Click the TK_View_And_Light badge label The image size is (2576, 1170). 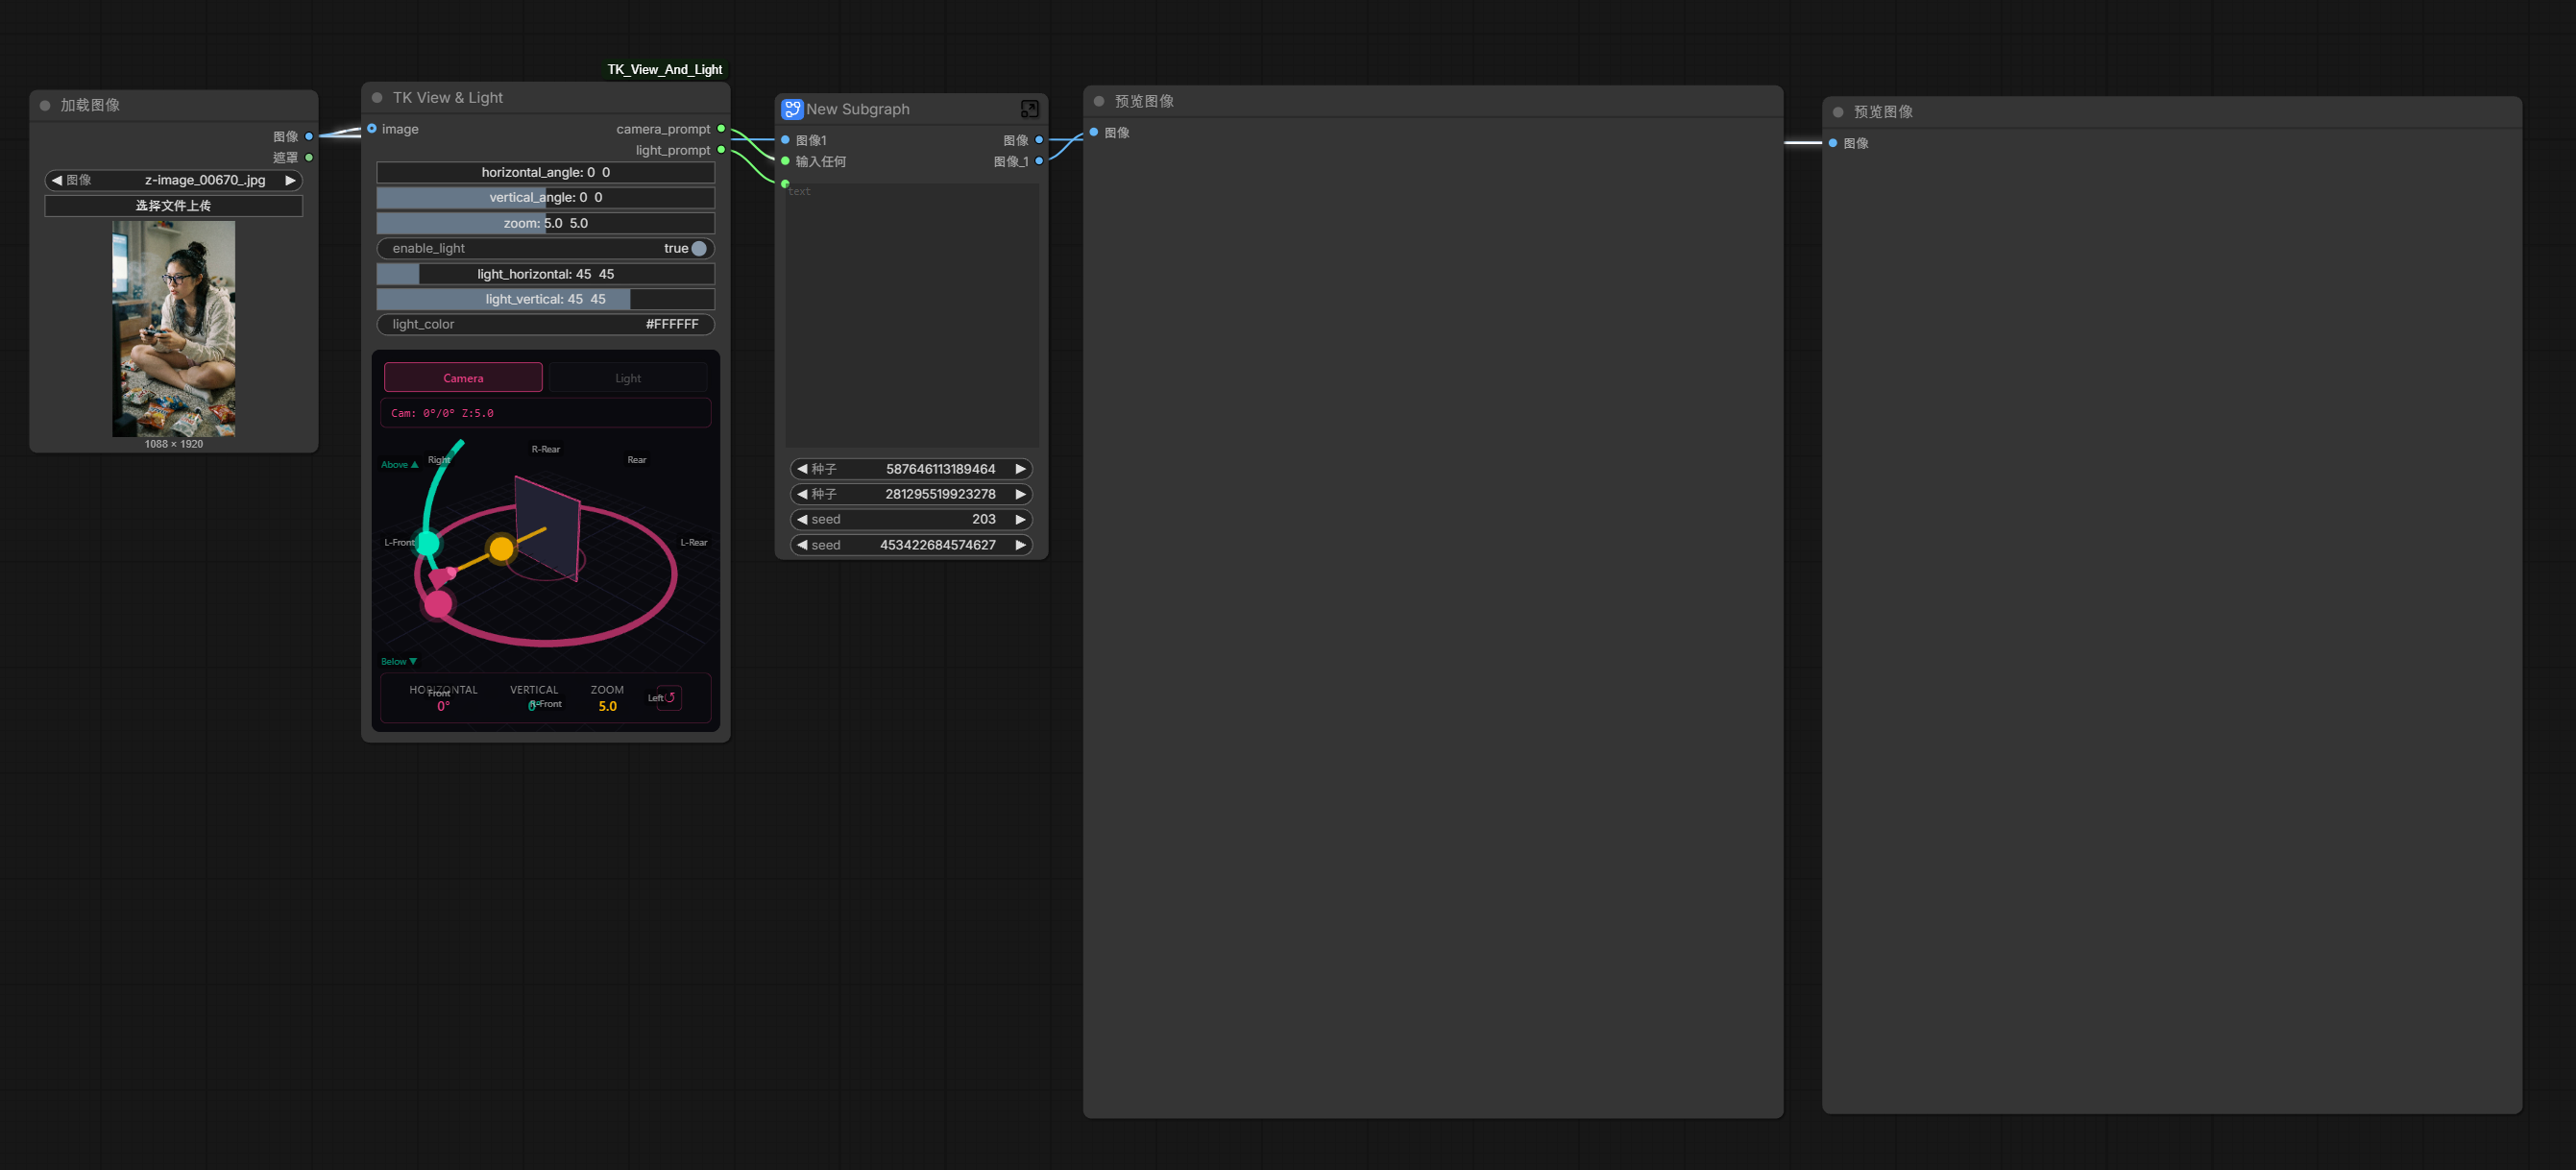664,69
